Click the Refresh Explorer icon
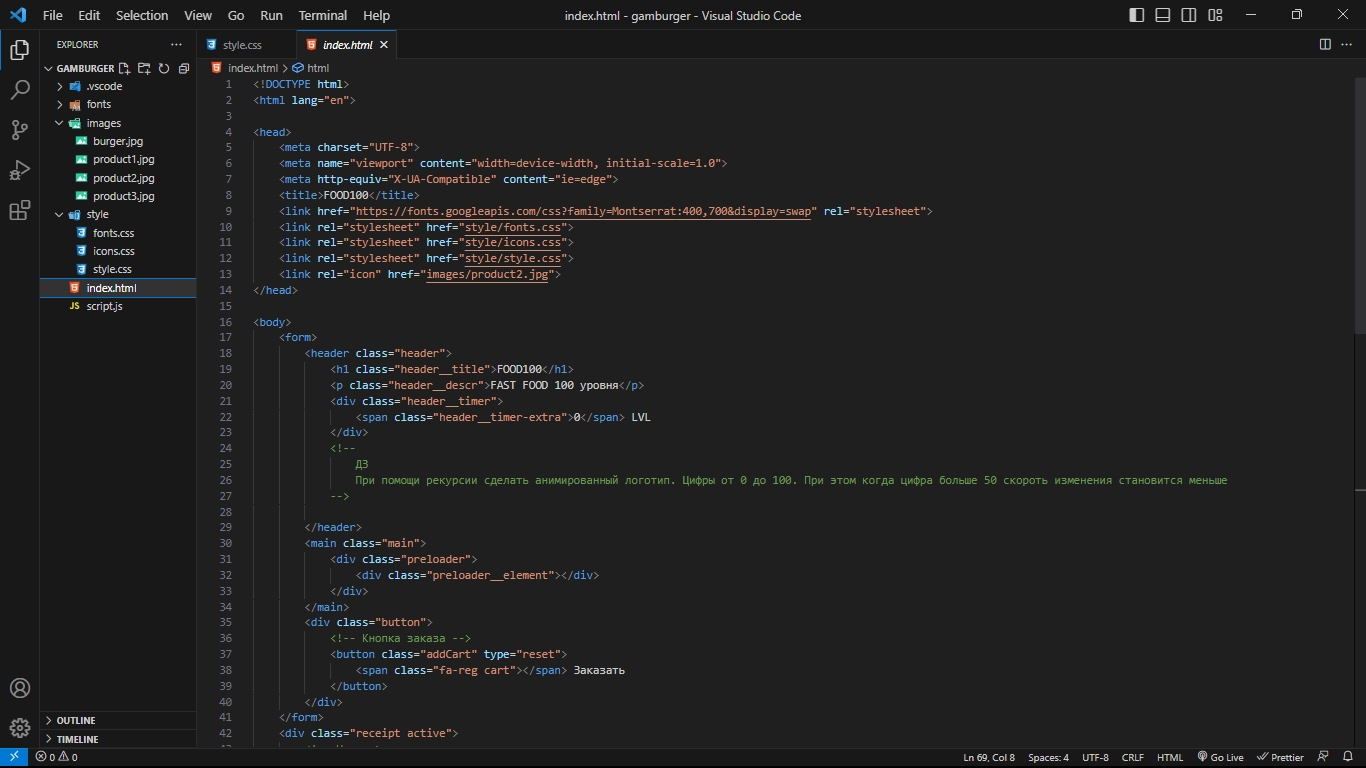This screenshot has width=1366, height=768. coord(164,69)
